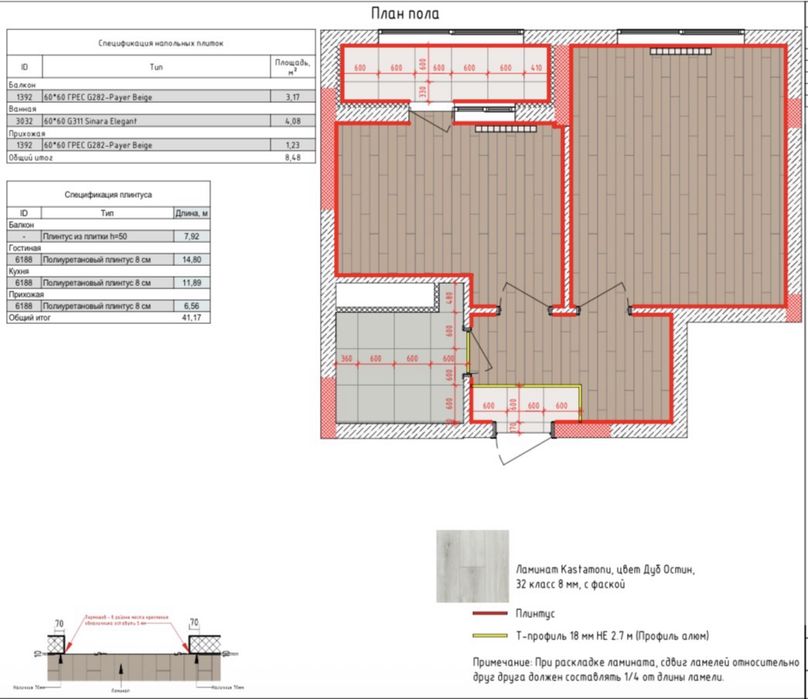The image size is (808, 699).
Task: Click the 'Площадь, м²' column header
Action: [292, 67]
